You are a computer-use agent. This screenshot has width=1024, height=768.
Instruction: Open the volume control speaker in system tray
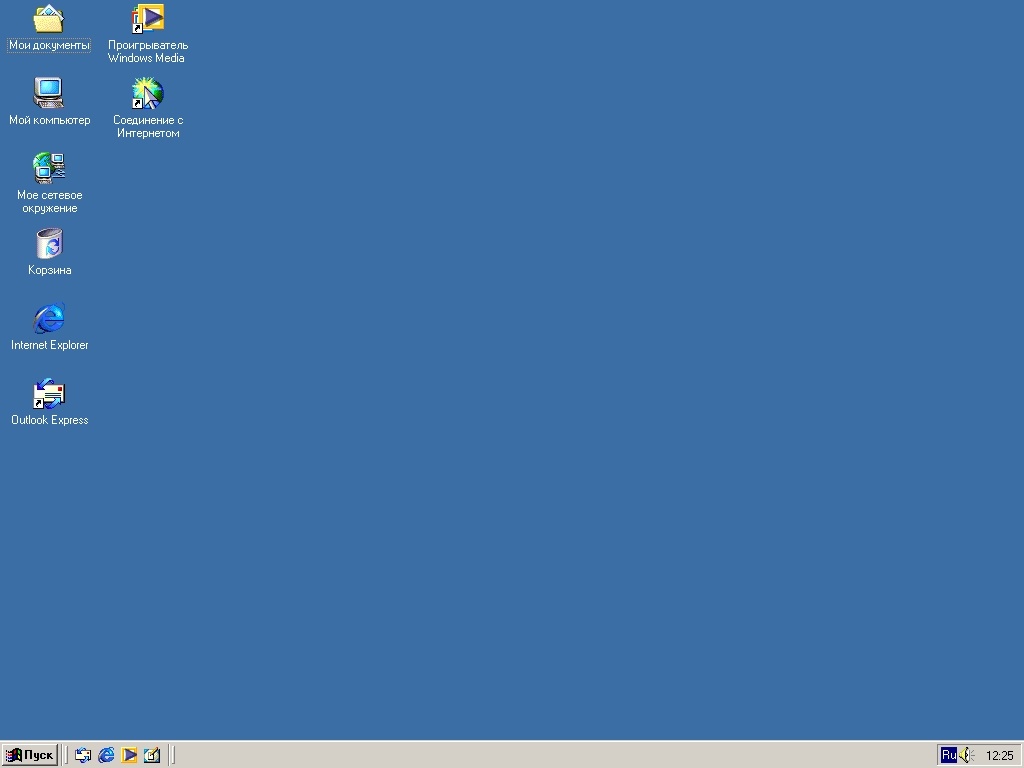(968, 755)
